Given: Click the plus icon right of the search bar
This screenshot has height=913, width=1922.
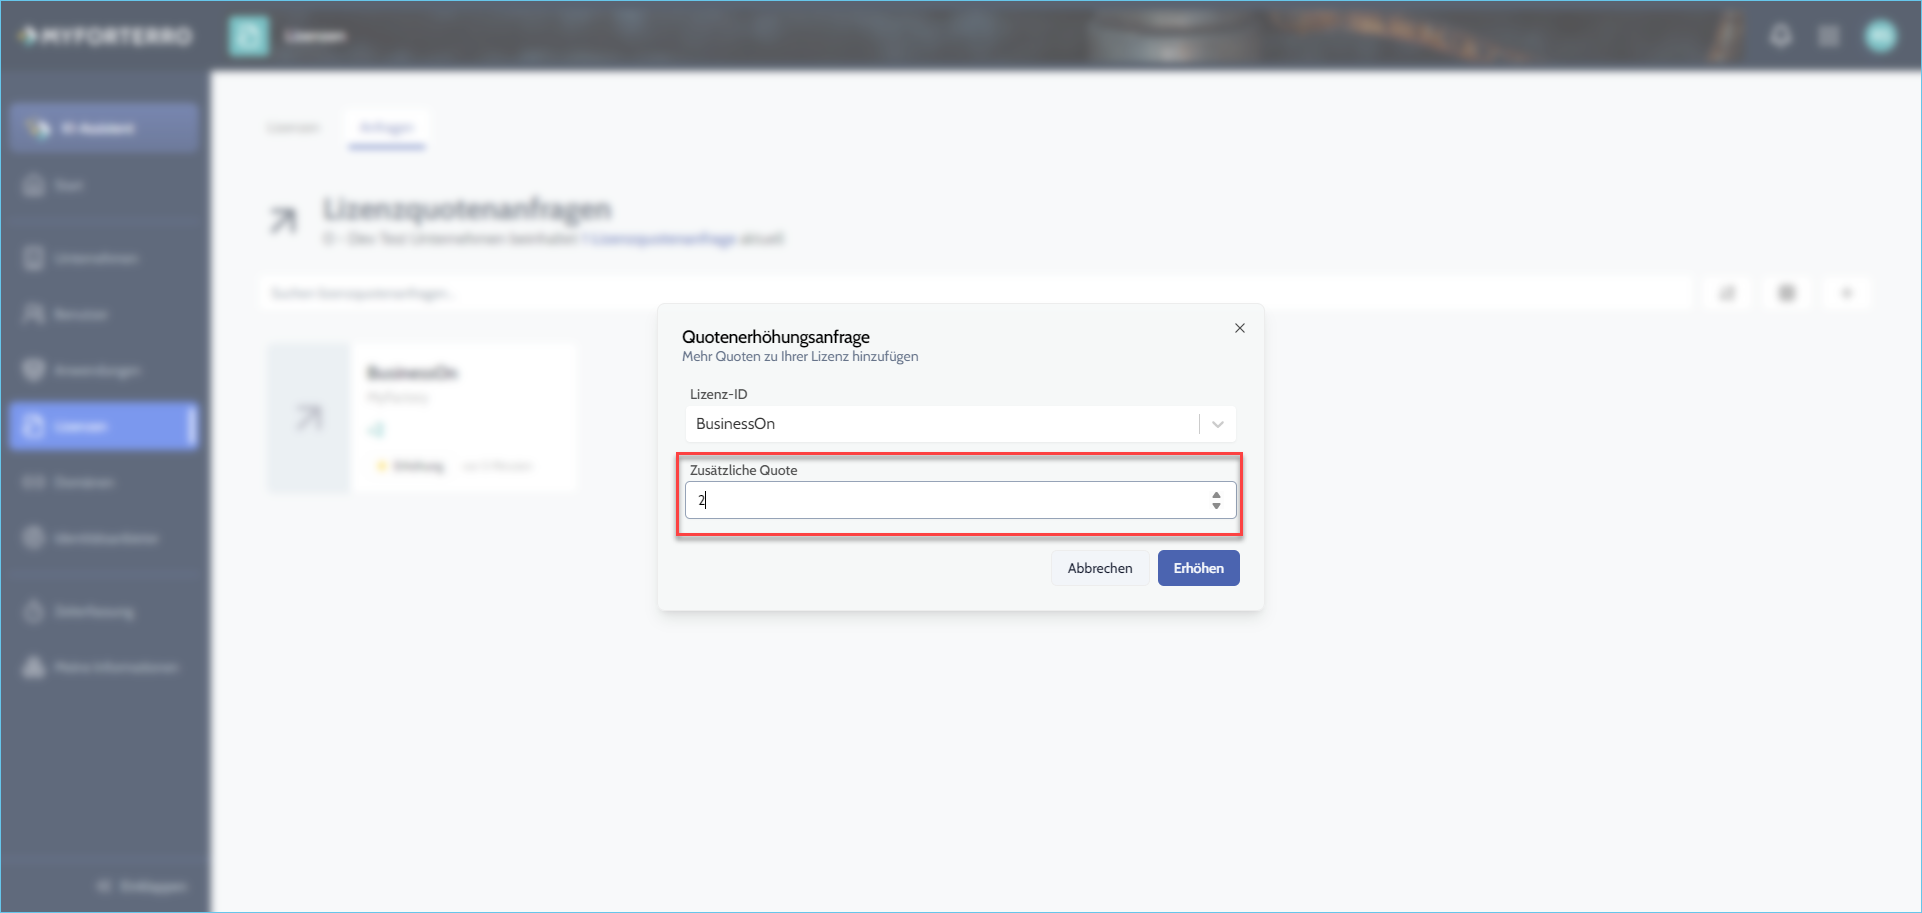Looking at the screenshot, I should [x=1846, y=293].
